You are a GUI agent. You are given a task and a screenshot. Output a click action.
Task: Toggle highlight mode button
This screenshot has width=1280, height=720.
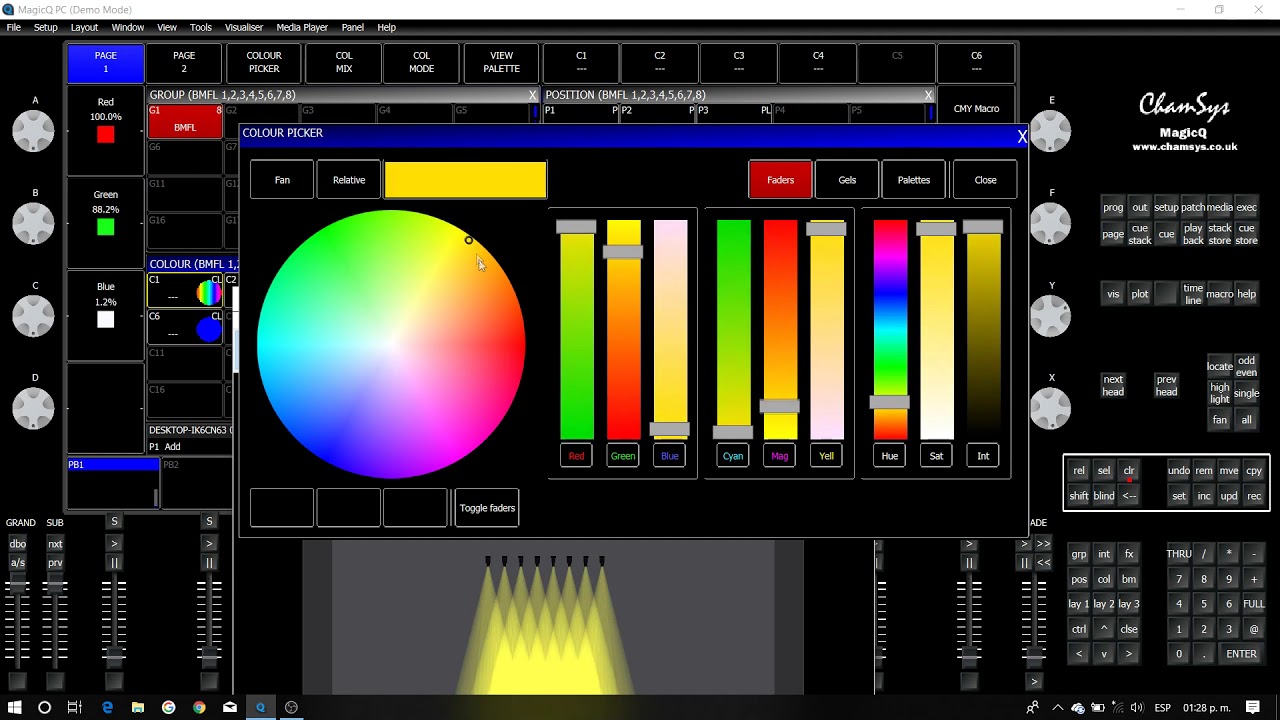coord(1220,393)
